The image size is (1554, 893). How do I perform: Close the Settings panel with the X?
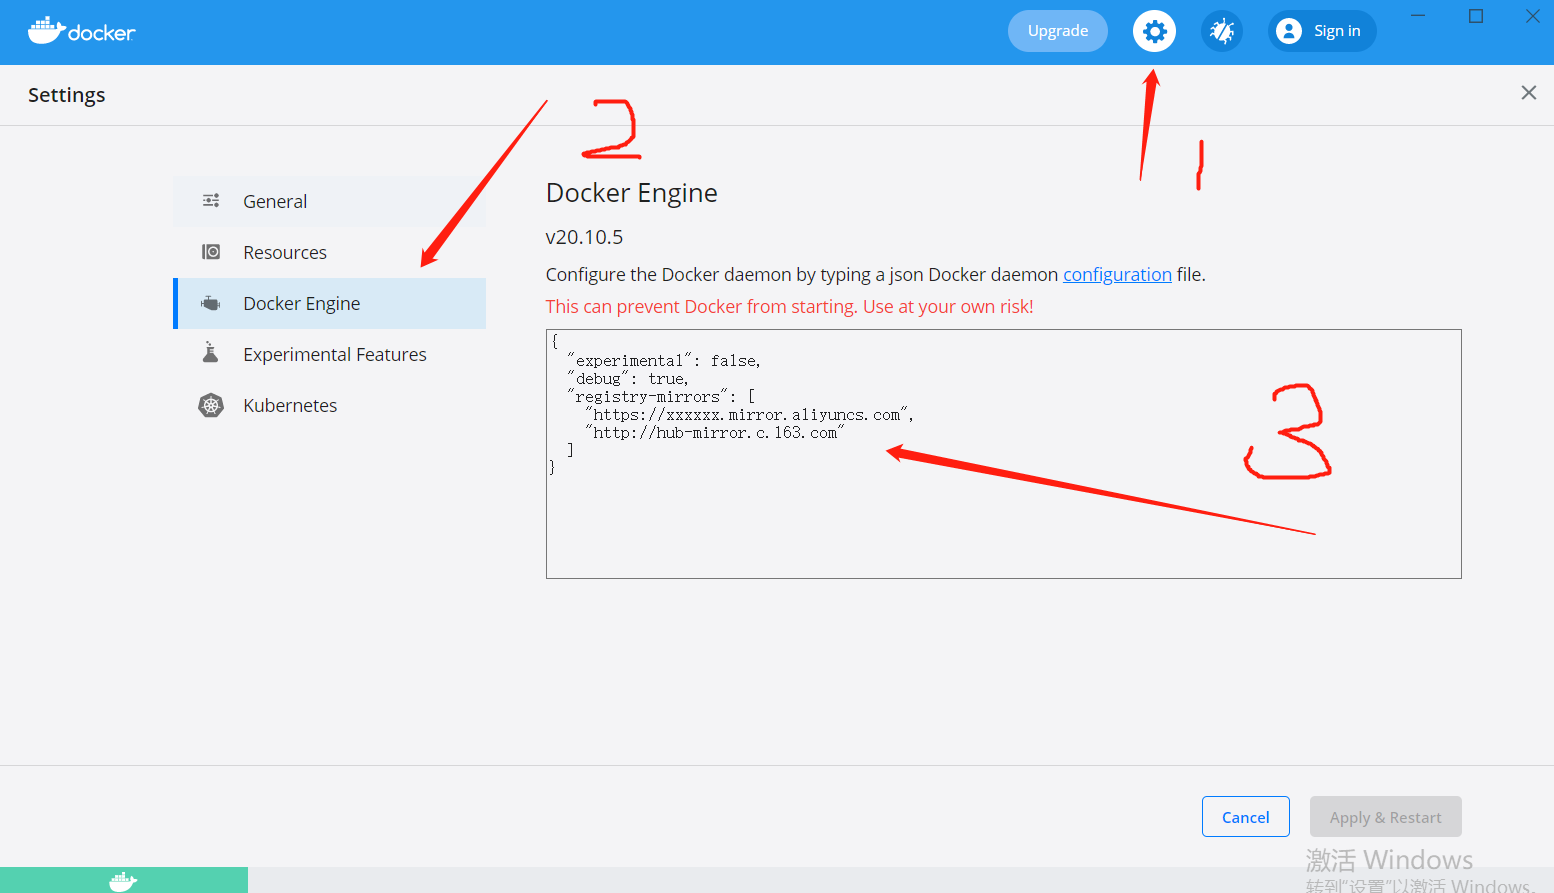1528,93
